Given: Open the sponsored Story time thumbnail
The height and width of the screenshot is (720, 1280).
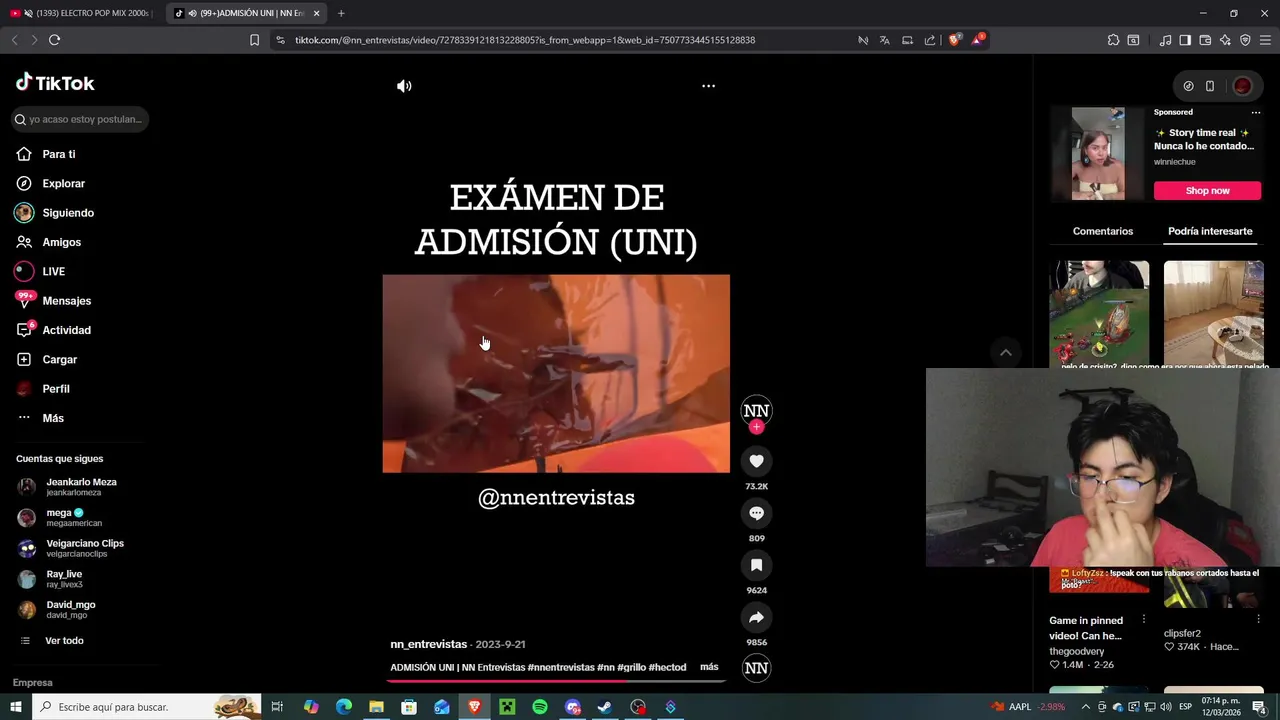Looking at the screenshot, I should (1098, 153).
